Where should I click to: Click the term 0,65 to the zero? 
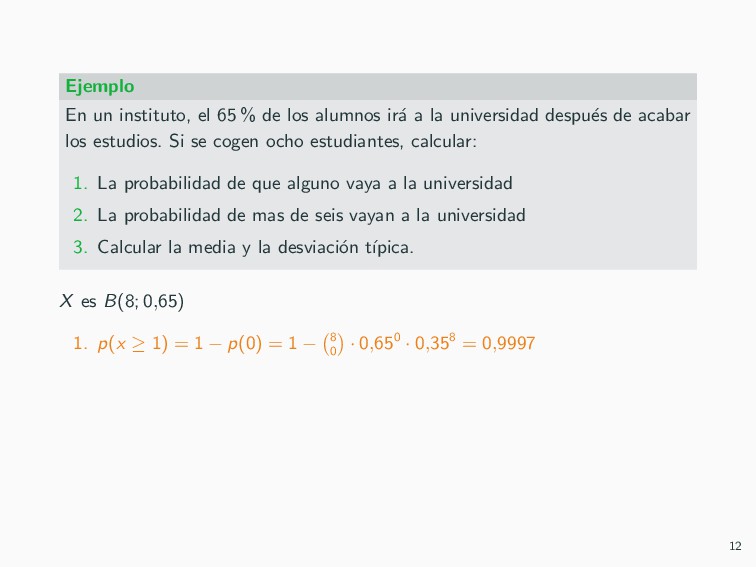pyautogui.click(x=379, y=342)
